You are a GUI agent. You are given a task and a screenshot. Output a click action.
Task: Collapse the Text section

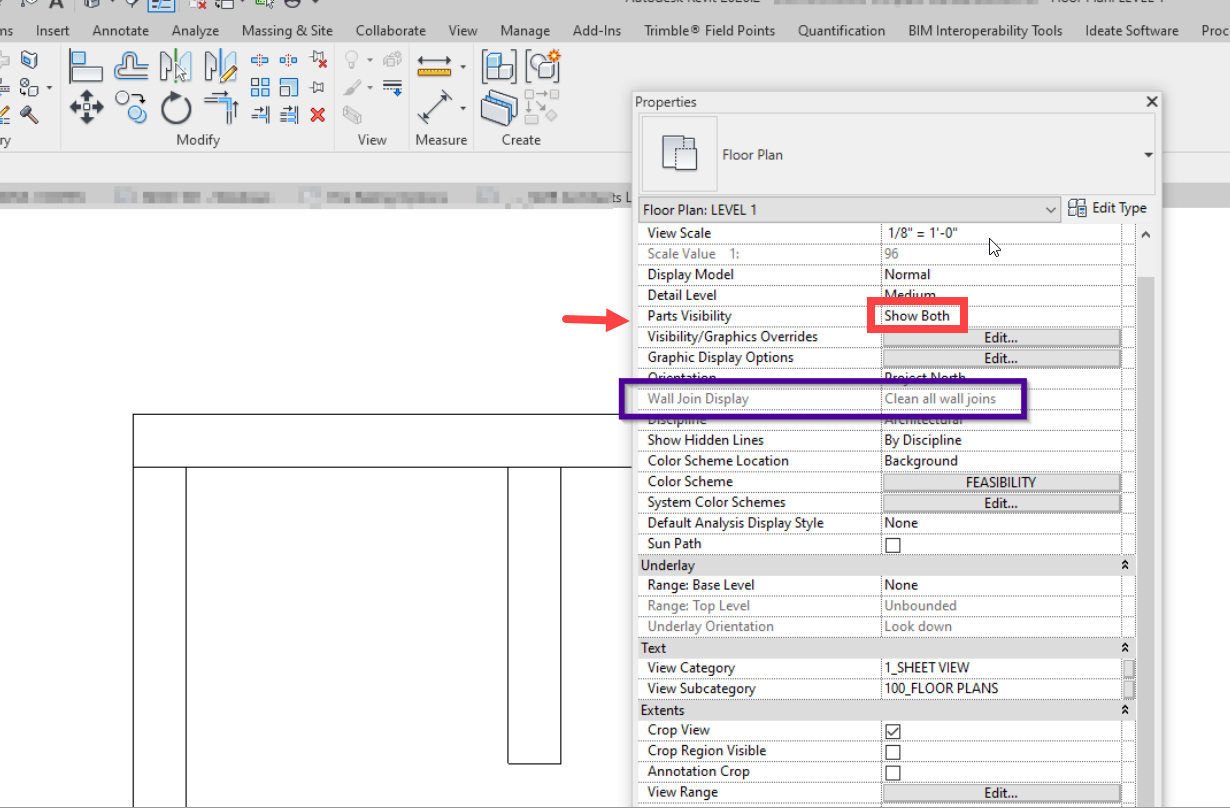click(x=1125, y=648)
